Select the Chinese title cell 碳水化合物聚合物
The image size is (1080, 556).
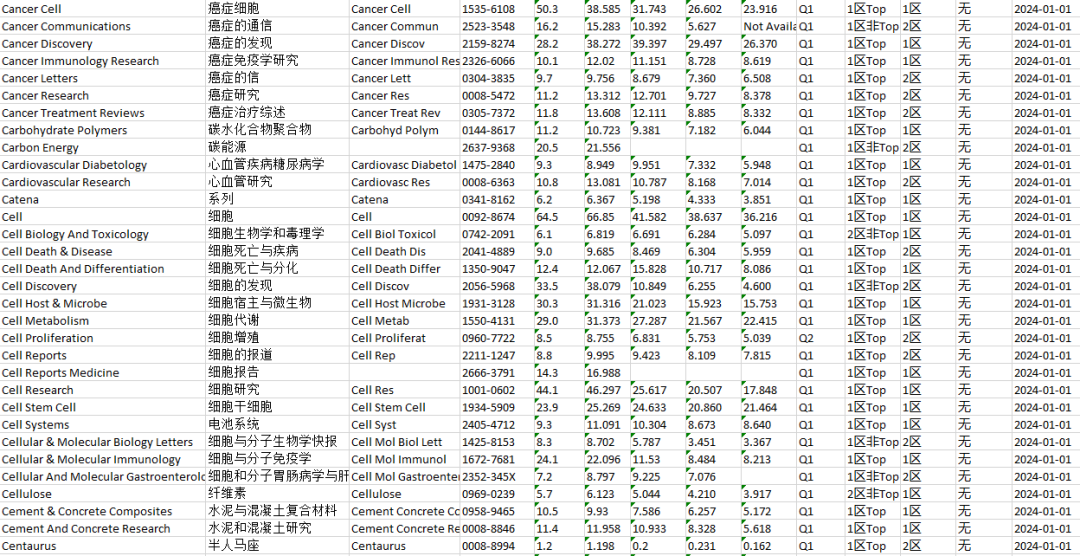[x=259, y=130]
